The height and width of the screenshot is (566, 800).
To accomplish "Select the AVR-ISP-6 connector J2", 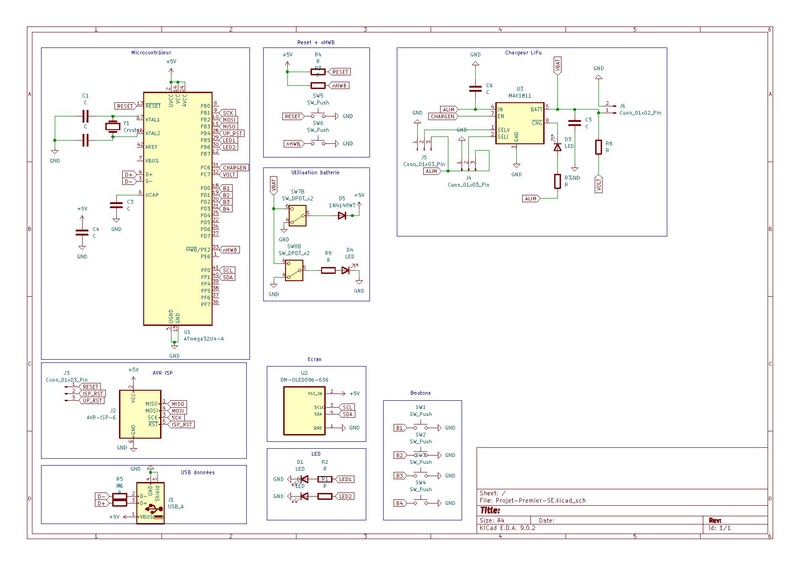I will (x=140, y=414).
